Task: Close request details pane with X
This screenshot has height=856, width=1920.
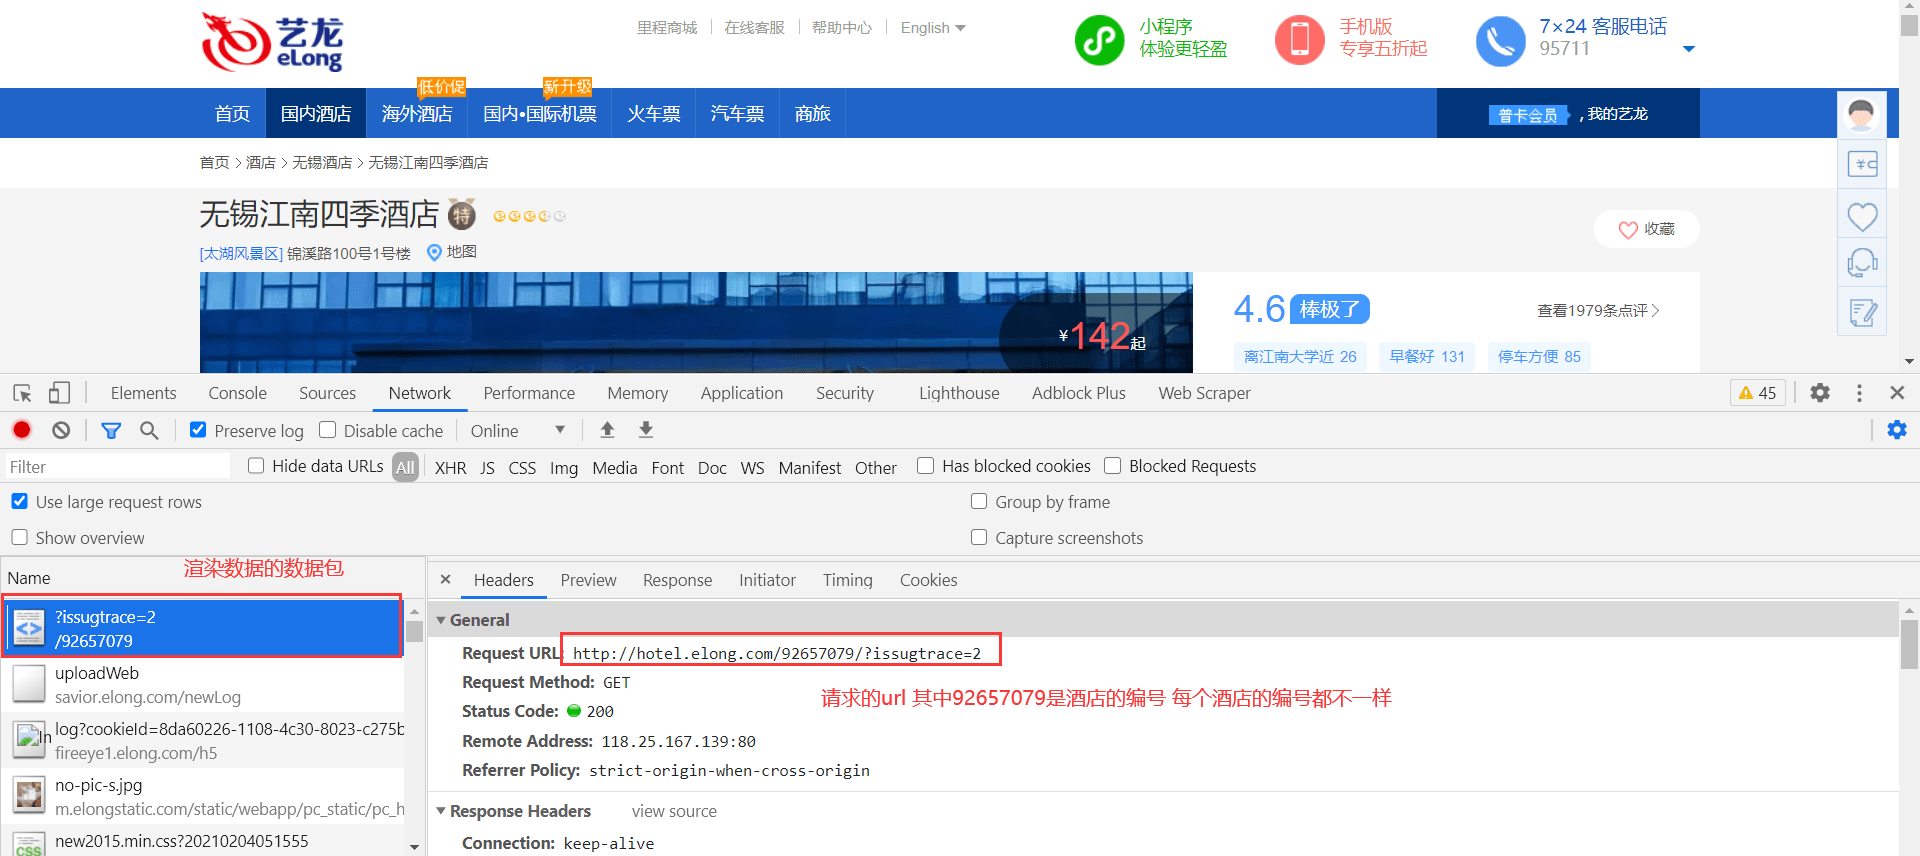Action: [446, 579]
